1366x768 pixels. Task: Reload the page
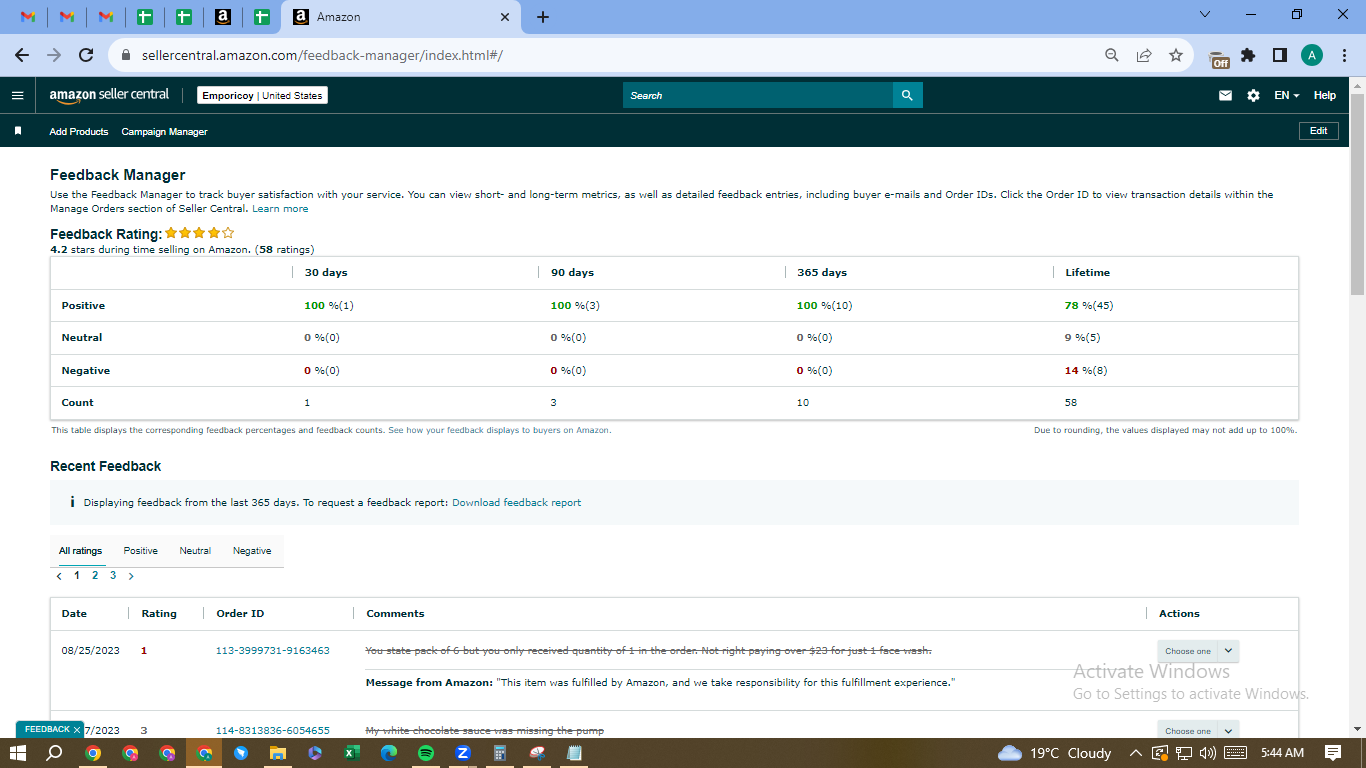tap(86, 55)
